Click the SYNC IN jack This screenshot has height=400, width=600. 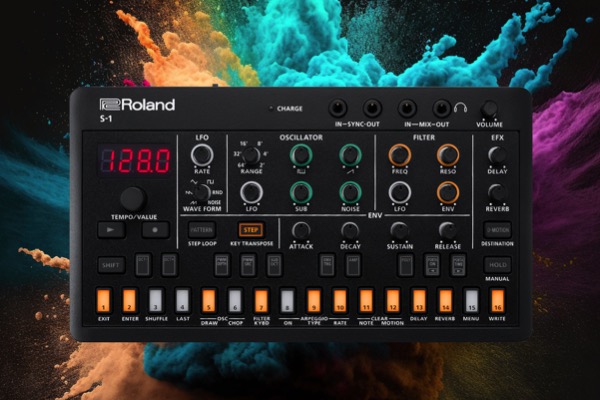[338, 108]
